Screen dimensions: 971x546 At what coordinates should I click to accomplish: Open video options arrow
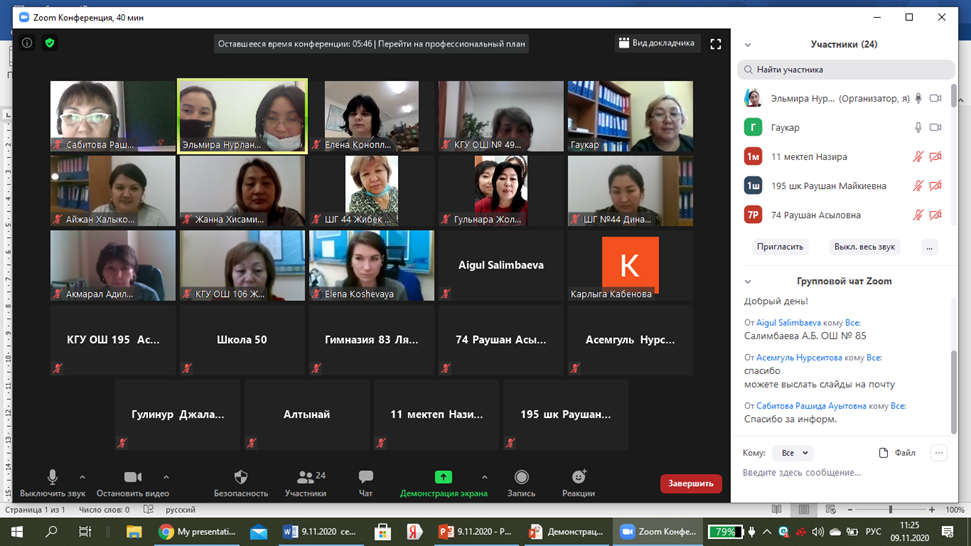click(x=166, y=477)
